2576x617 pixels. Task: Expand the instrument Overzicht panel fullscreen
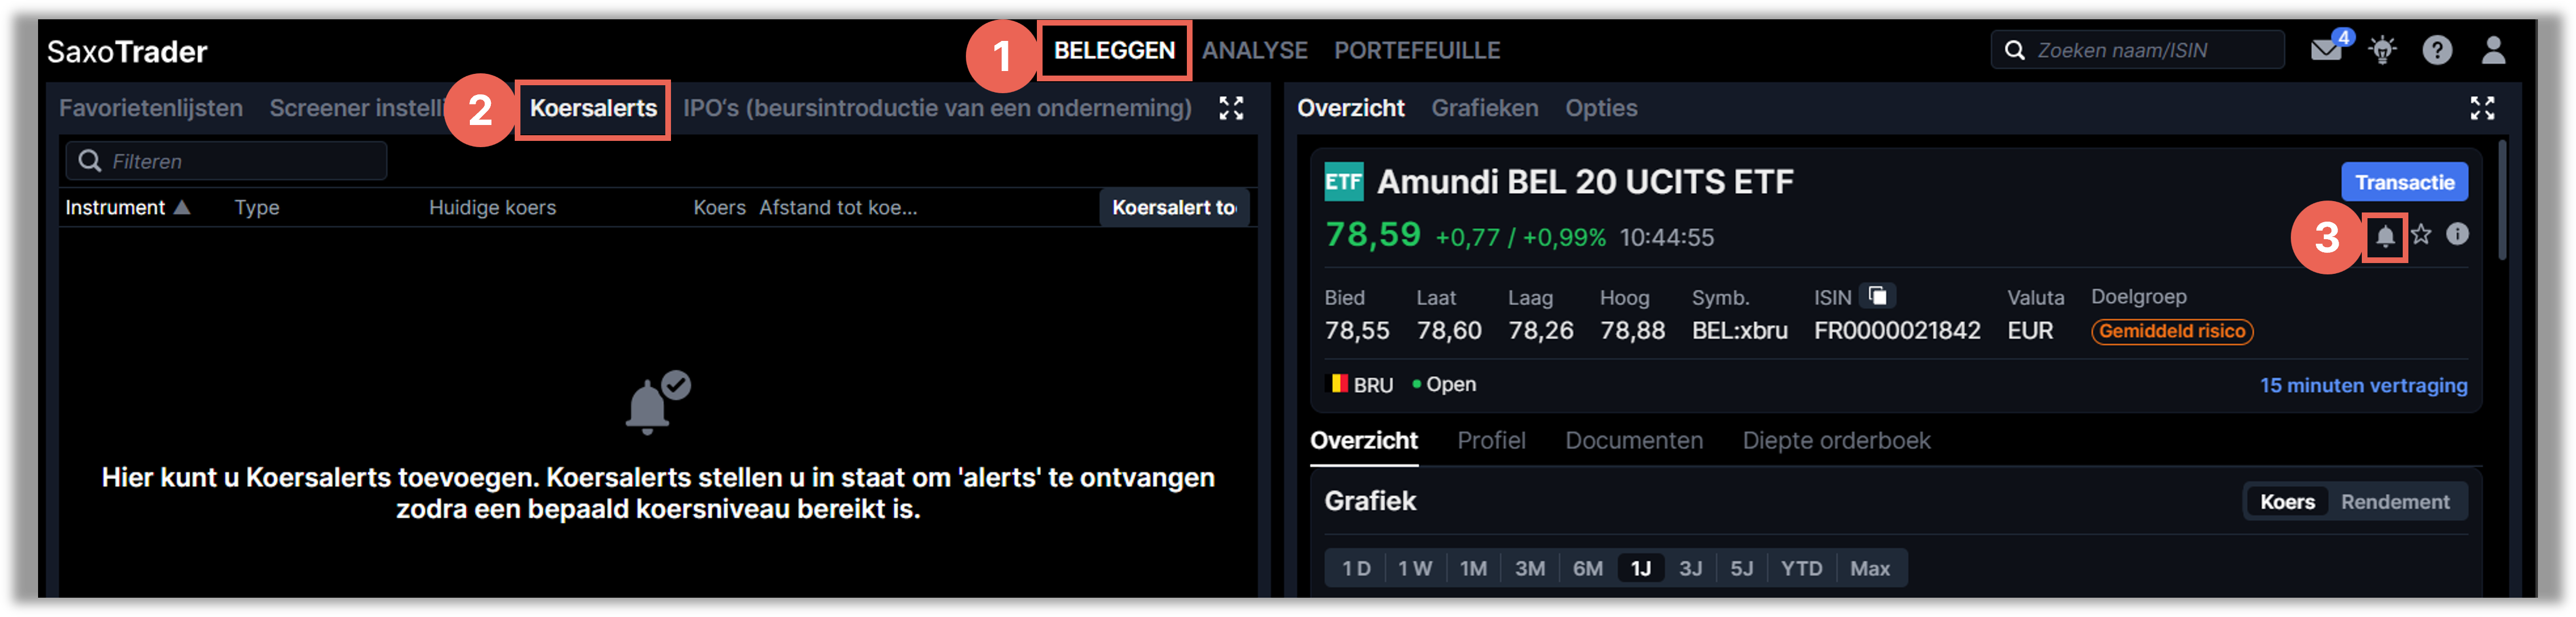click(x=2484, y=108)
